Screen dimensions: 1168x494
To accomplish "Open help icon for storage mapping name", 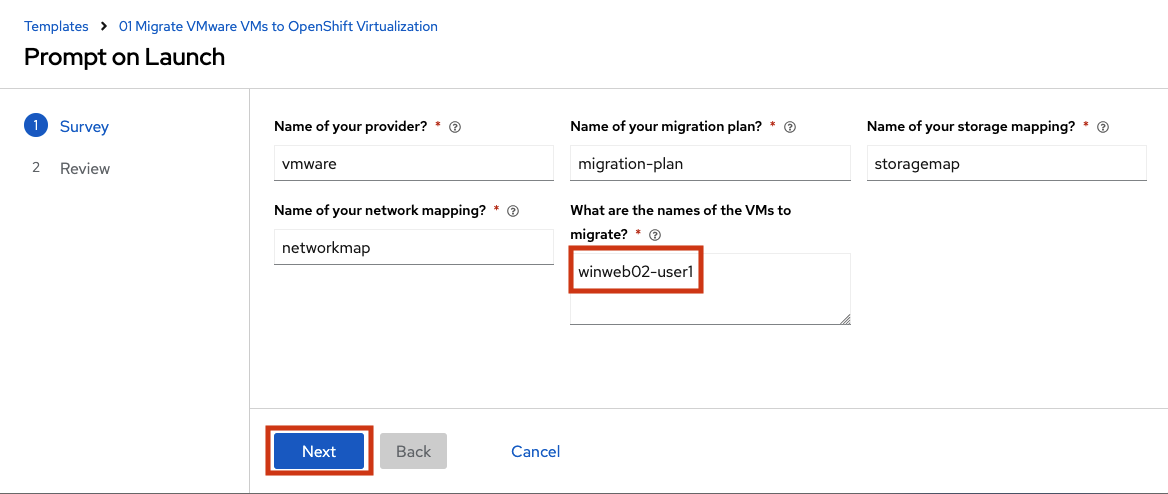I will [1104, 127].
